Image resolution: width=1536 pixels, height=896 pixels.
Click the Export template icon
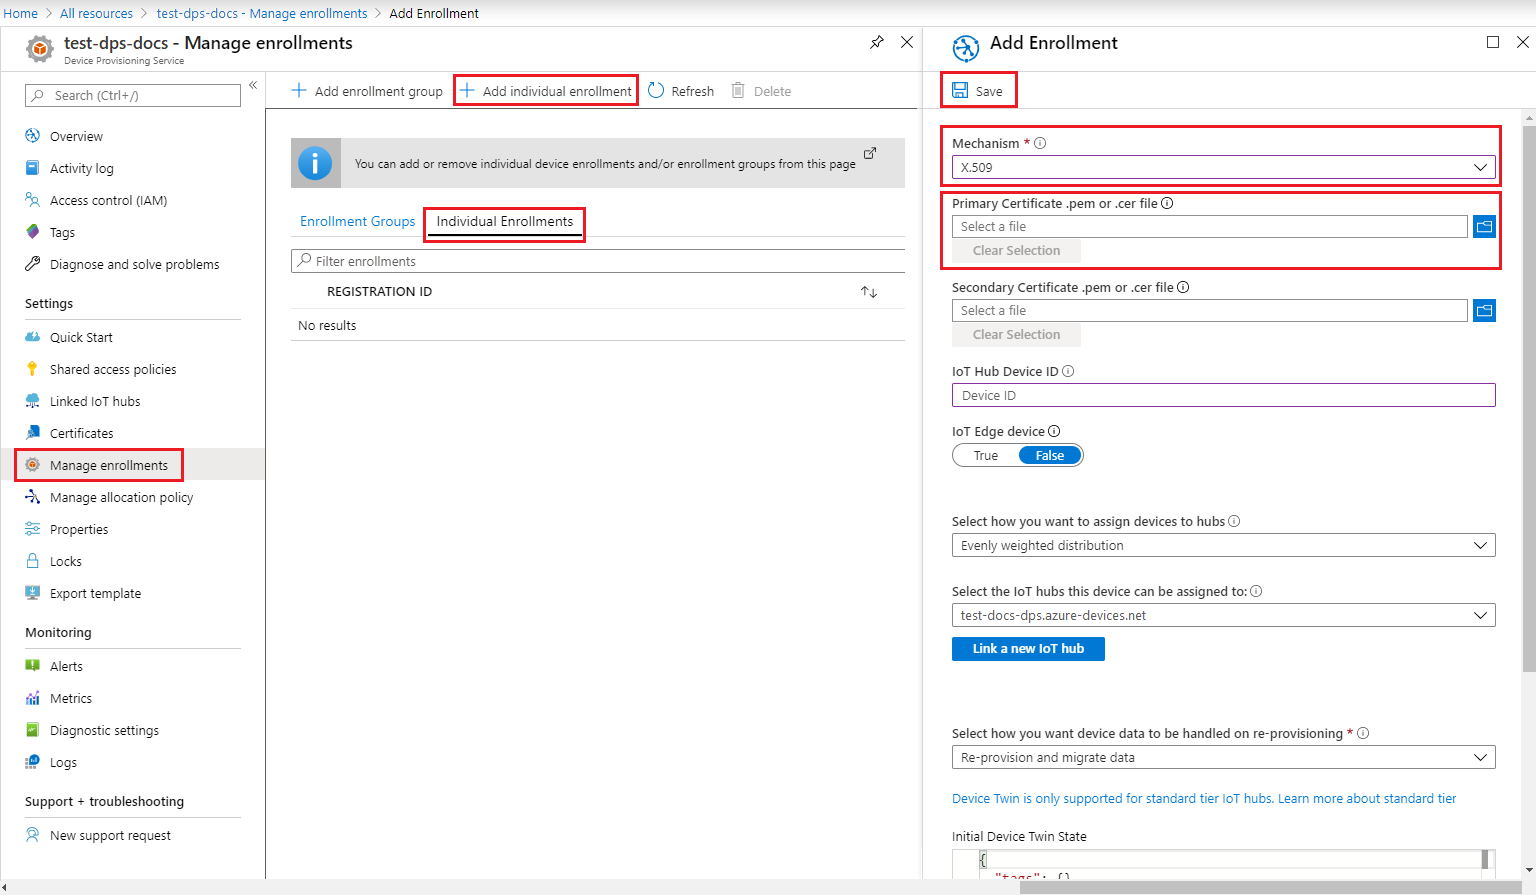point(32,593)
